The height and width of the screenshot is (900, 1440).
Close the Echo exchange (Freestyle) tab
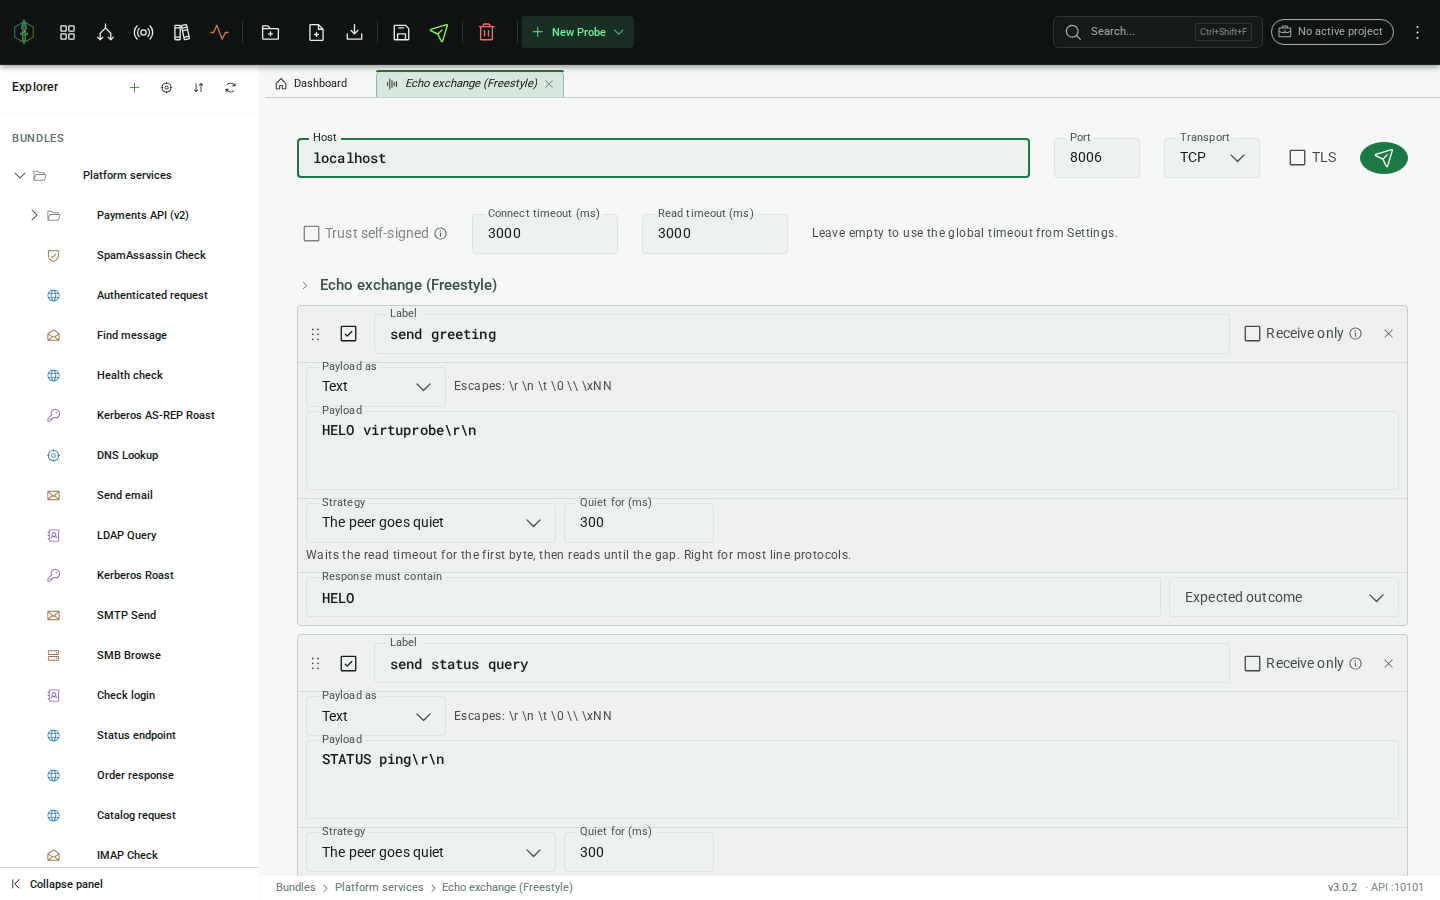pyautogui.click(x=549, y=84)
